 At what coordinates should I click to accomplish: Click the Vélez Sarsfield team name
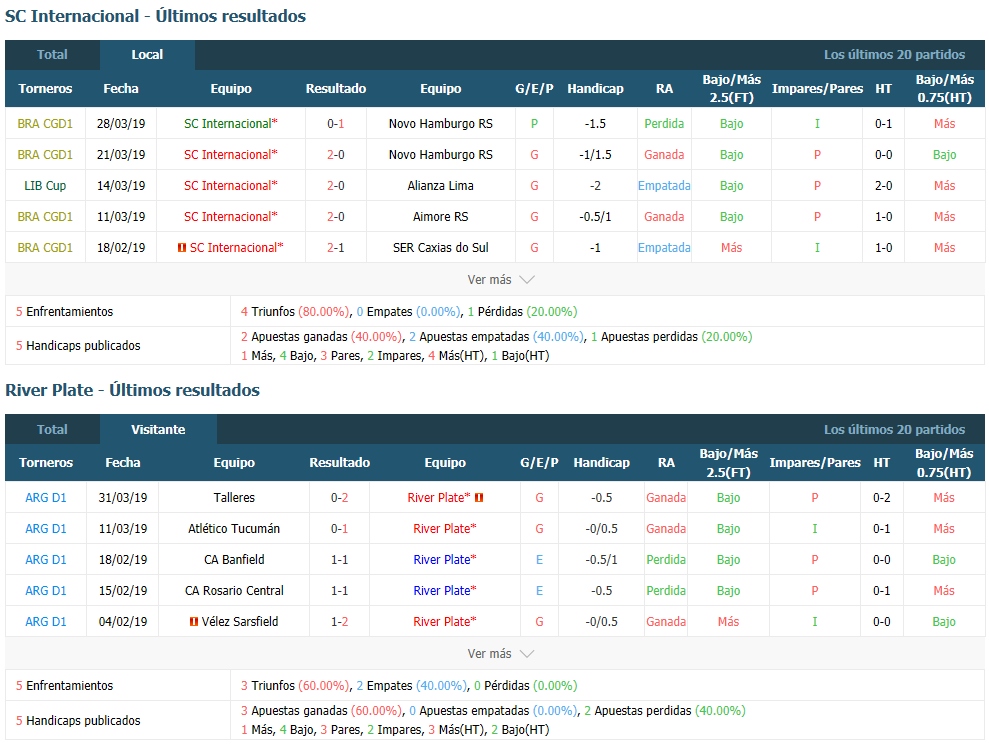[240, 621]
